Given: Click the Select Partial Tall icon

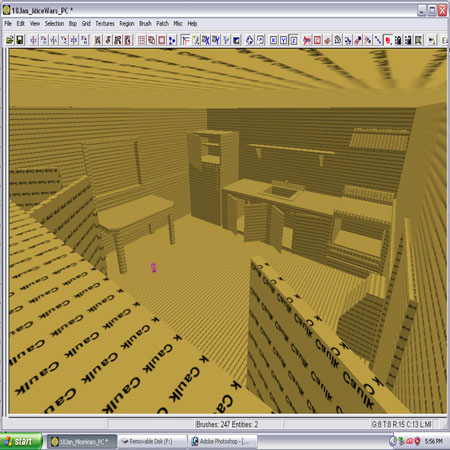Looking at the screenshot, I should (x=118, y=40).
